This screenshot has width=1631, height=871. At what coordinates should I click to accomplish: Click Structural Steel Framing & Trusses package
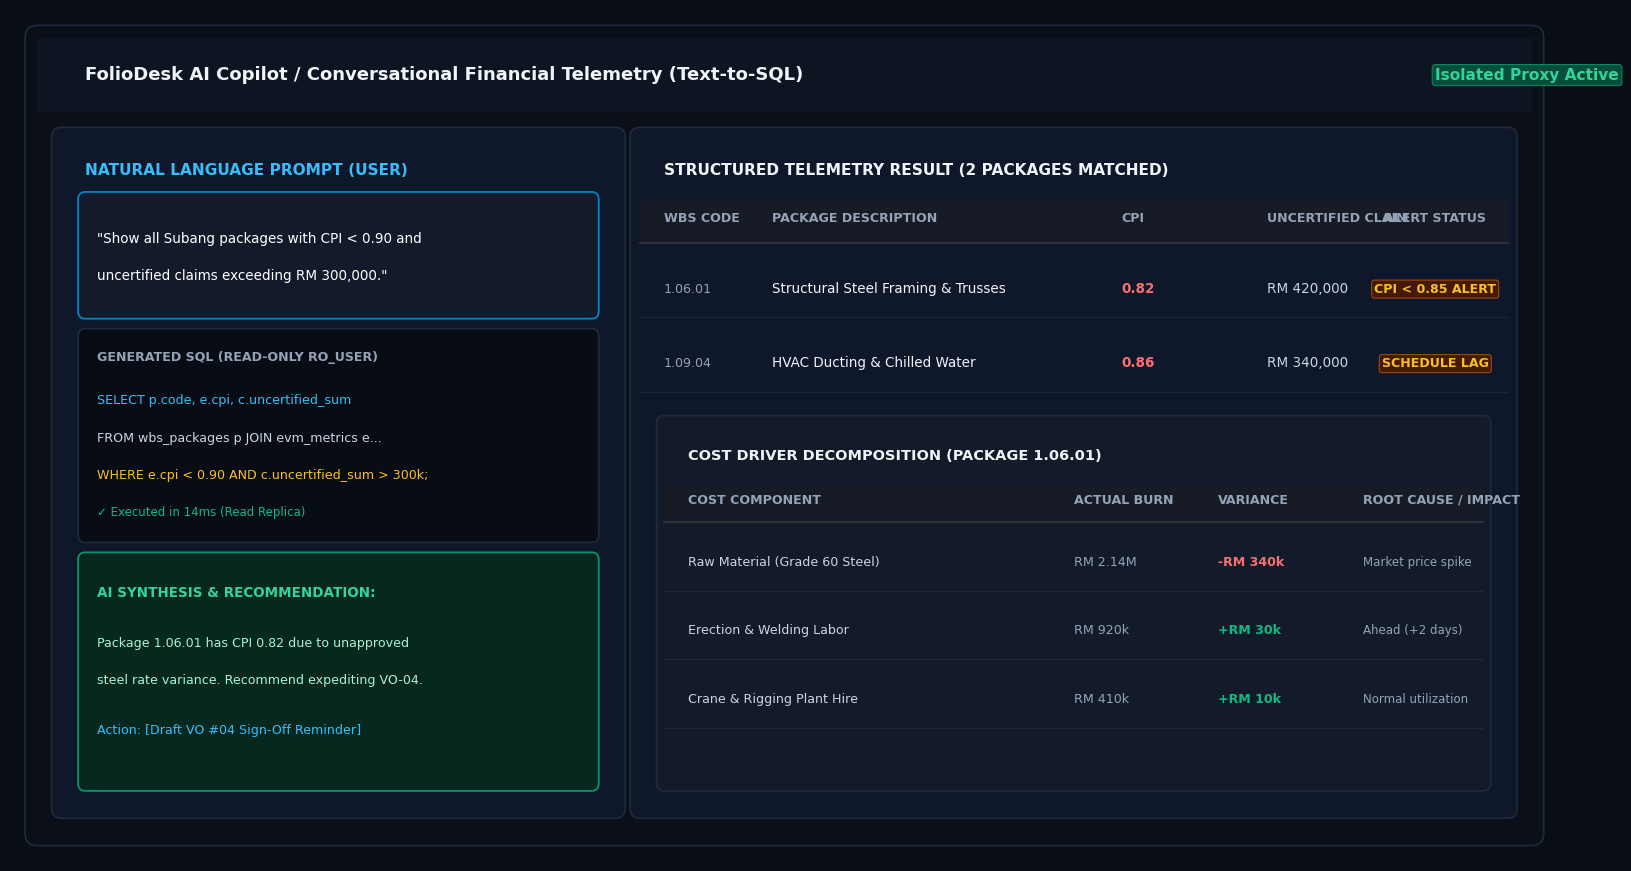coord(888,289)
